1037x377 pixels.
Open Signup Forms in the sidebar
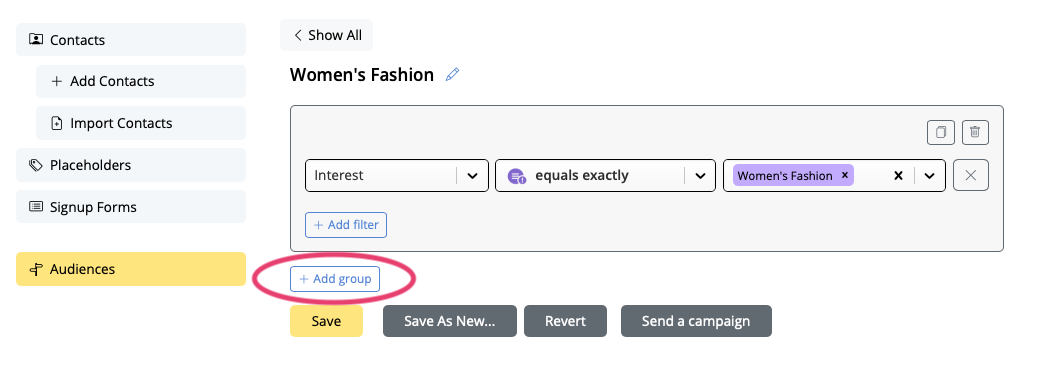tap(131, 207)
